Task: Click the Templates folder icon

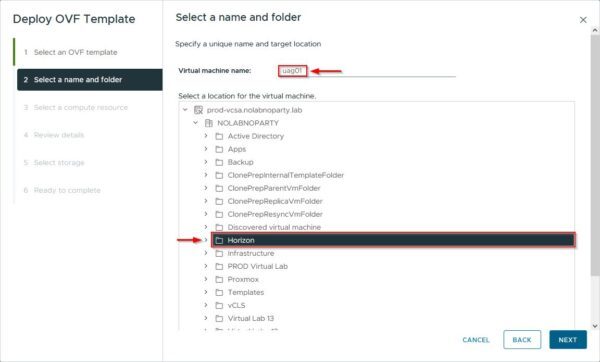Action: click(219, 292)
